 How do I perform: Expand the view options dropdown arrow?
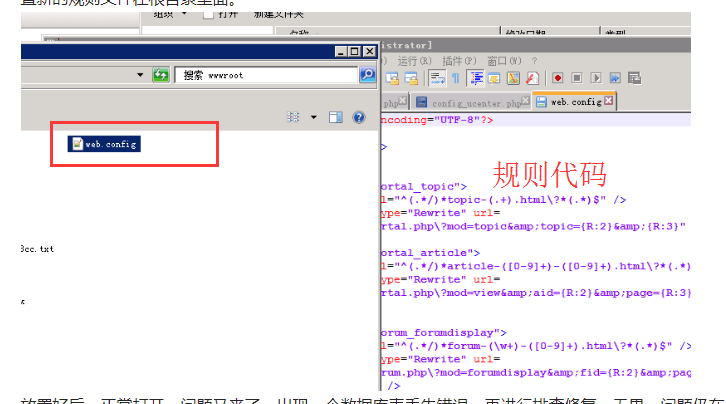click(x=313, y=117)
